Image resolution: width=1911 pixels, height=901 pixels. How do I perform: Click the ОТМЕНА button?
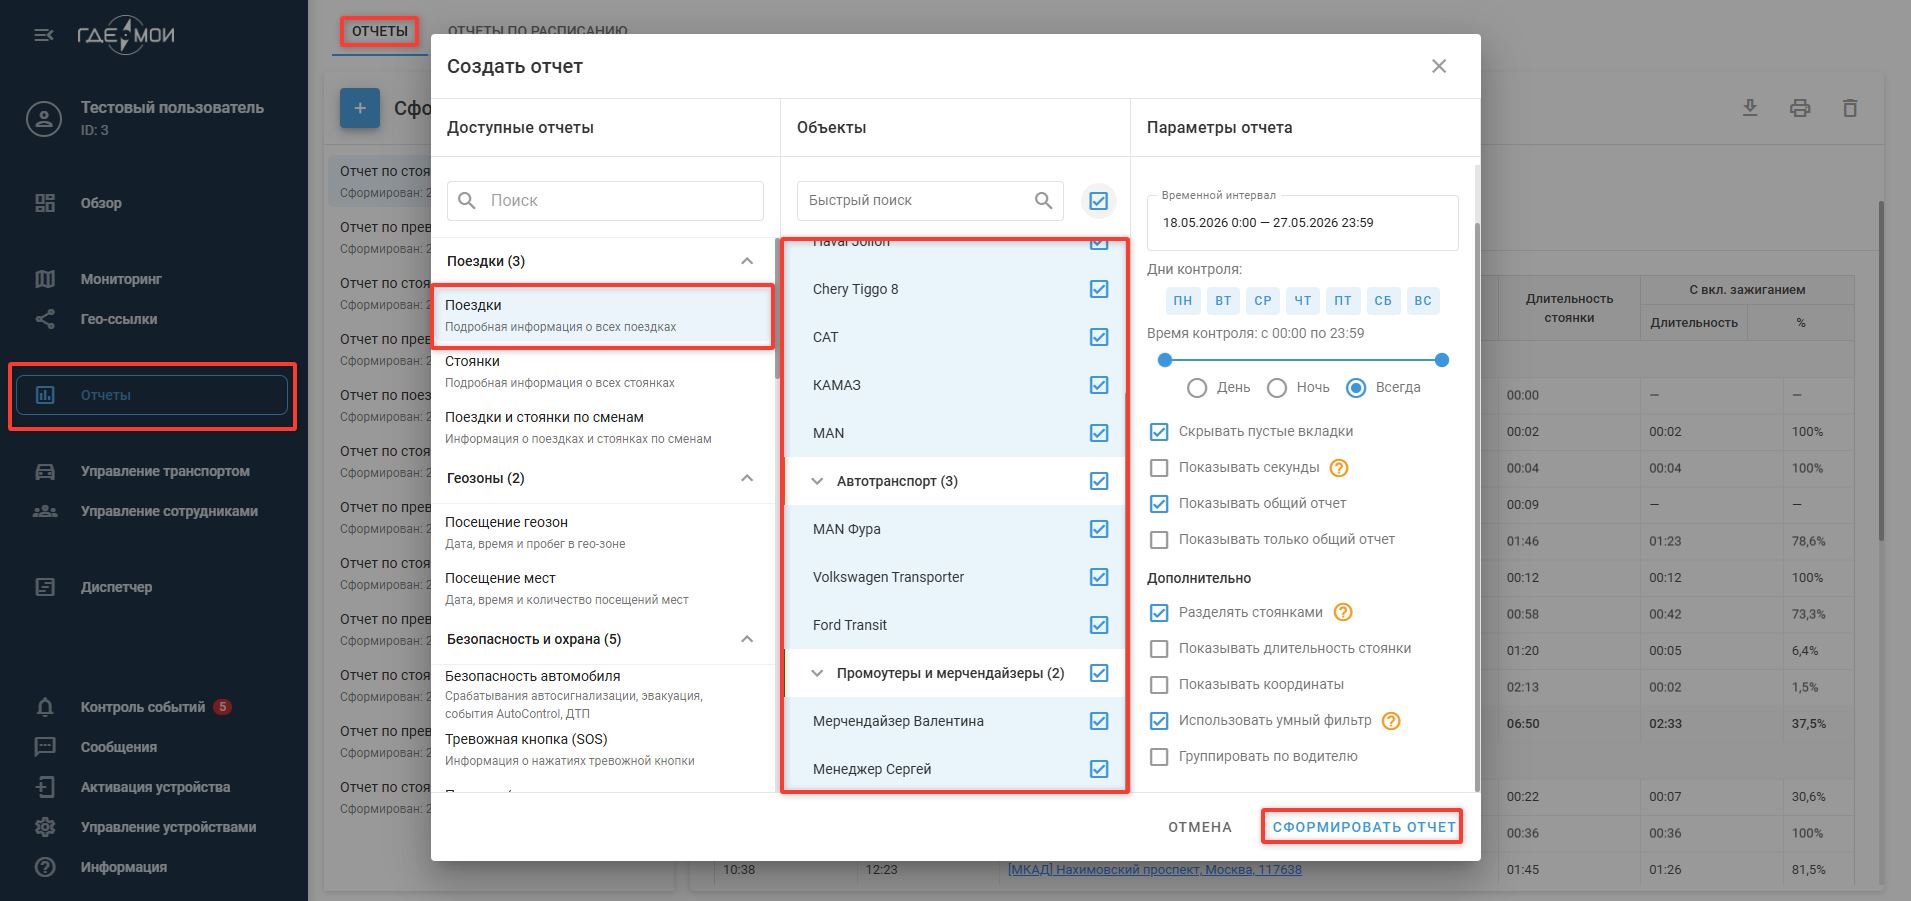[1200, 827]
